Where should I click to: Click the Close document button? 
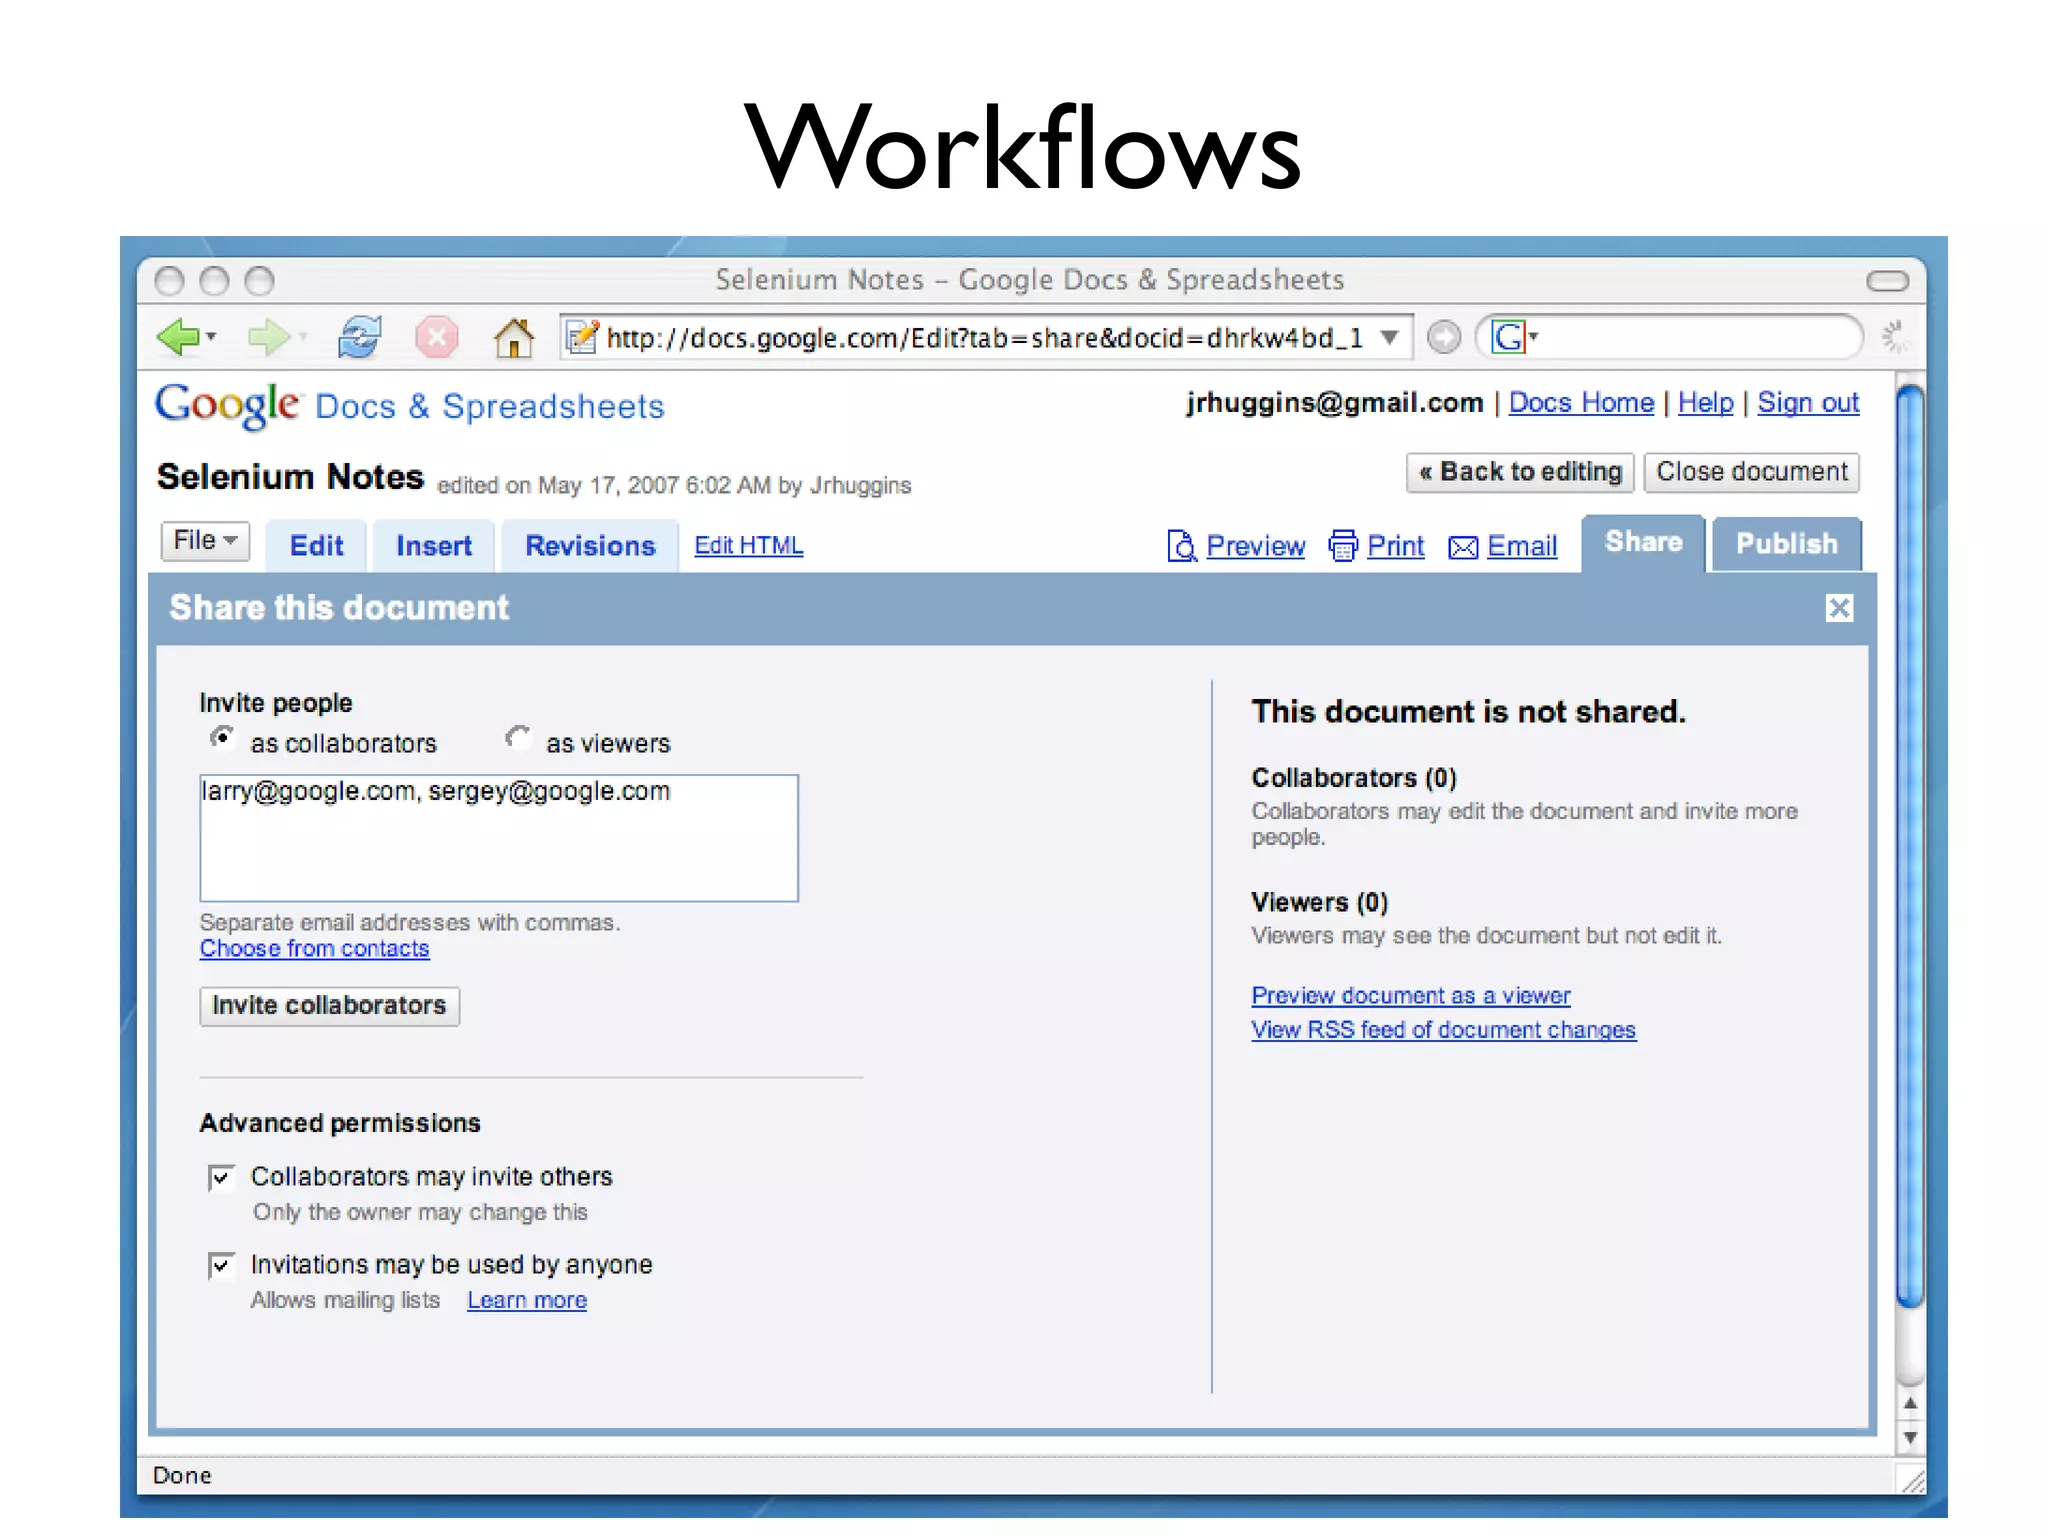[1752, 472]
